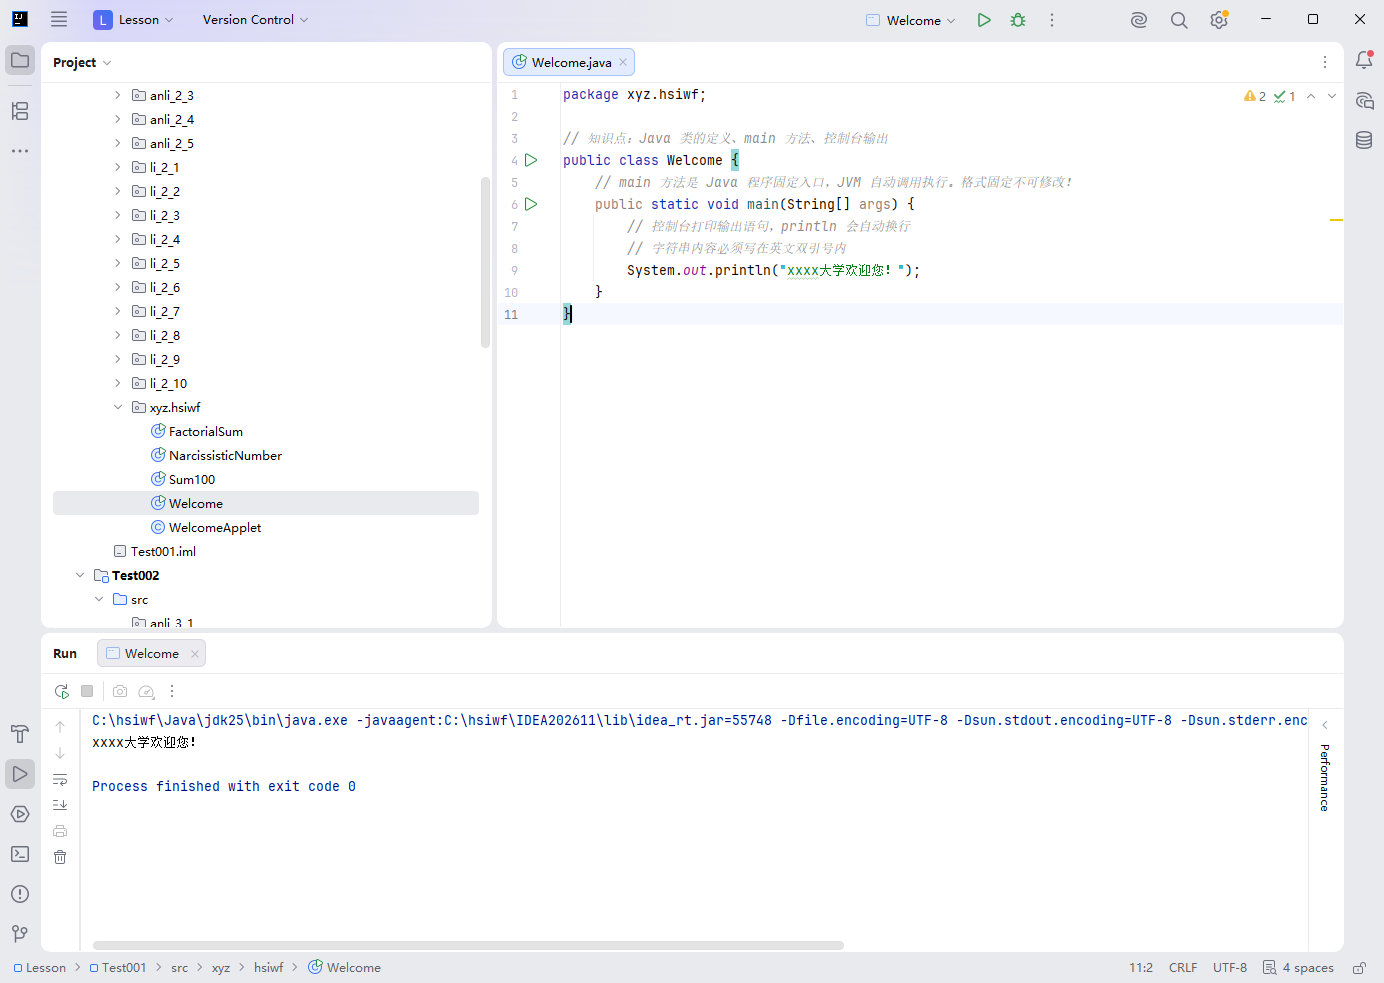Screen dimensions: 1384x983
Task: Close the Welcome run tab
Action: click(x=195, y=654)
